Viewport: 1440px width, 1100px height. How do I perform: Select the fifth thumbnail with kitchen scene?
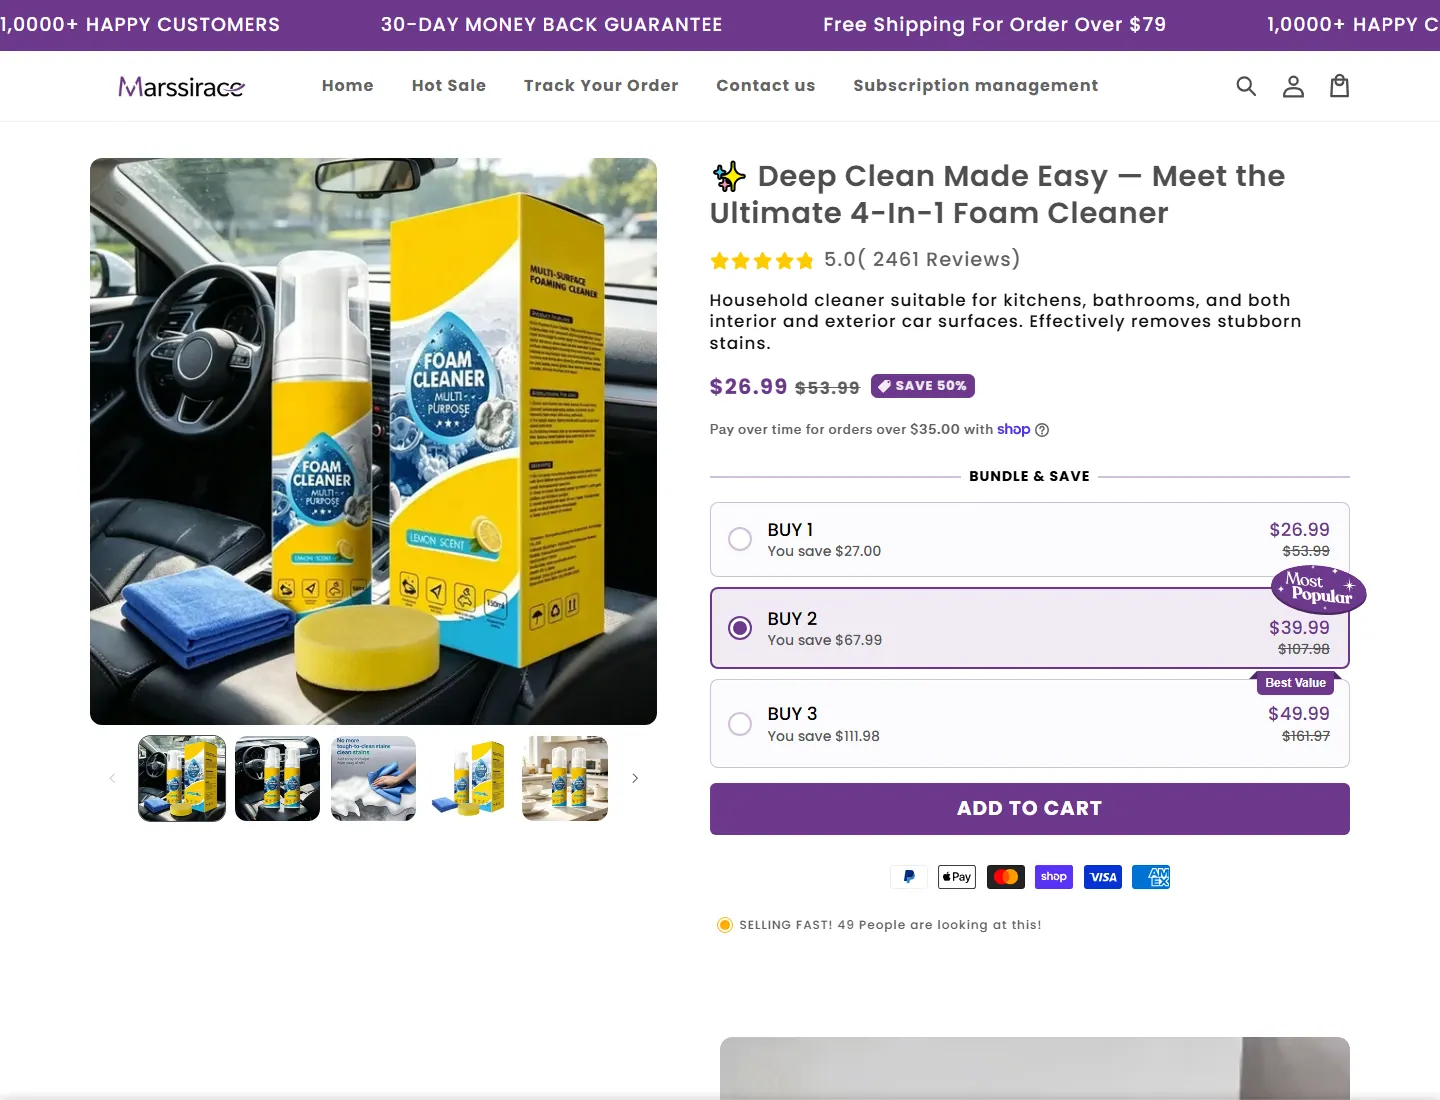point(565,779)
